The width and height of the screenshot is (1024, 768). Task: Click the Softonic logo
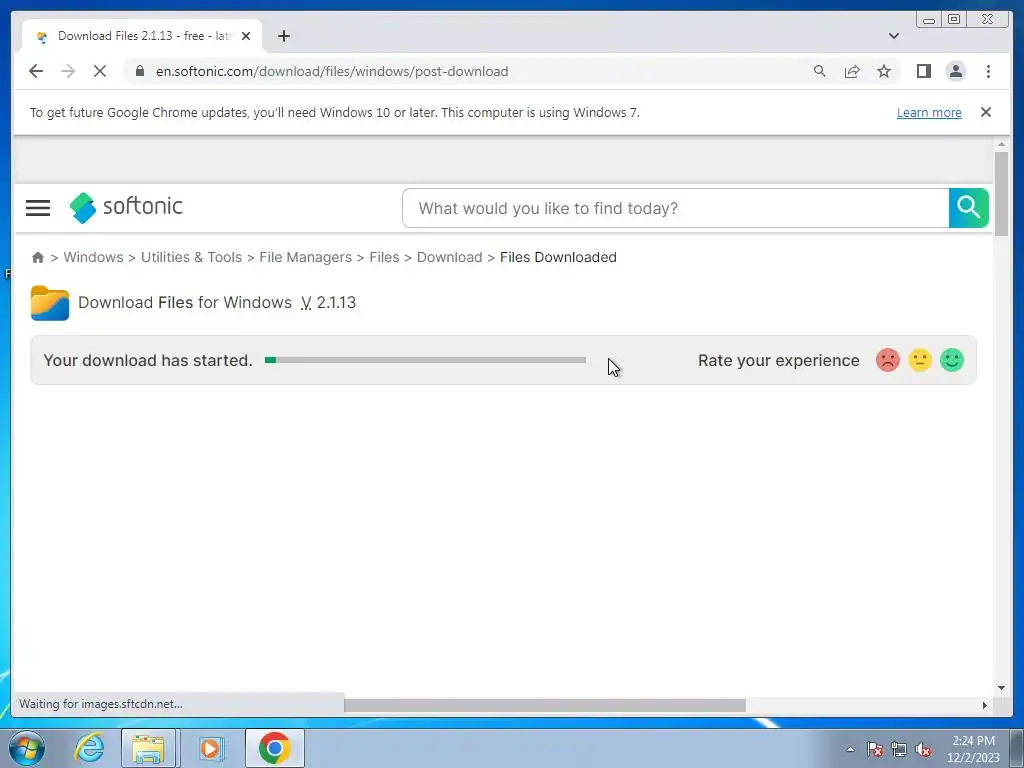coord(126,207)
